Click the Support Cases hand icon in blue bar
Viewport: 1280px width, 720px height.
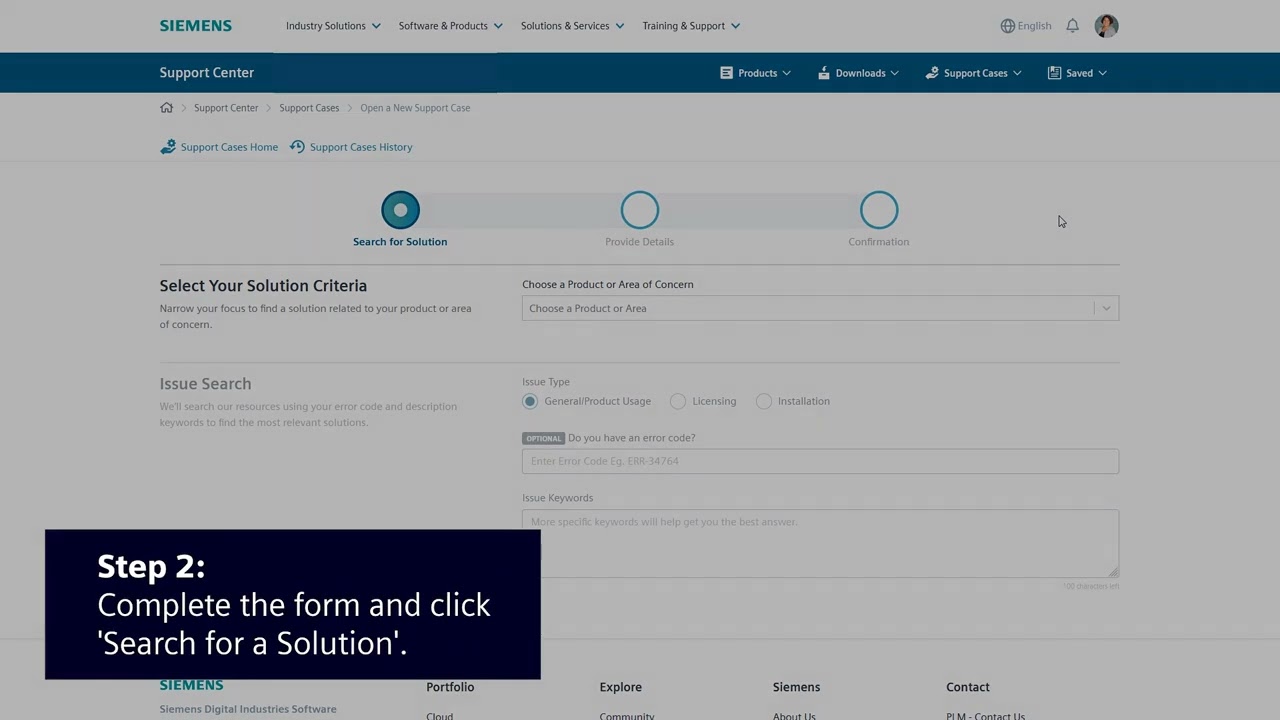[932, 73]
